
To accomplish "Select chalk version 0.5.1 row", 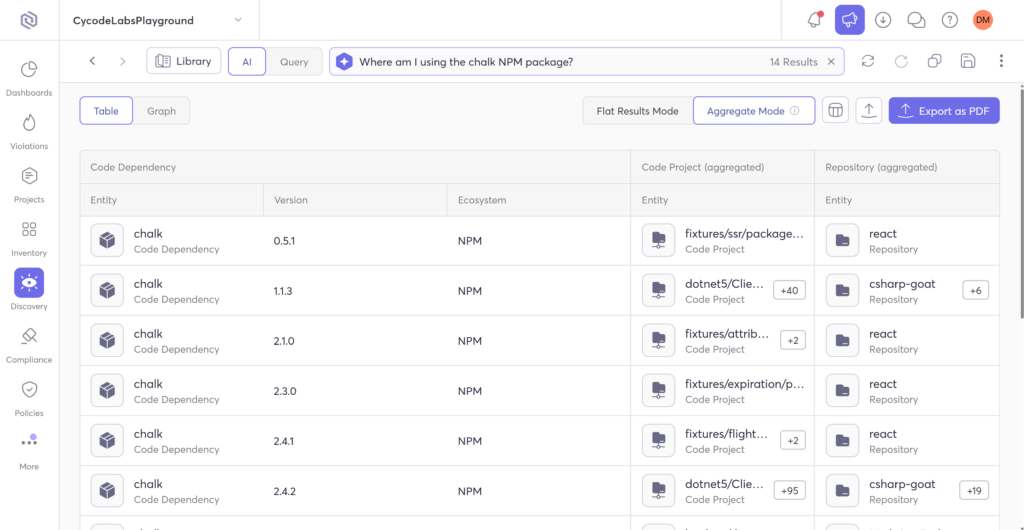I will (539, 241).
